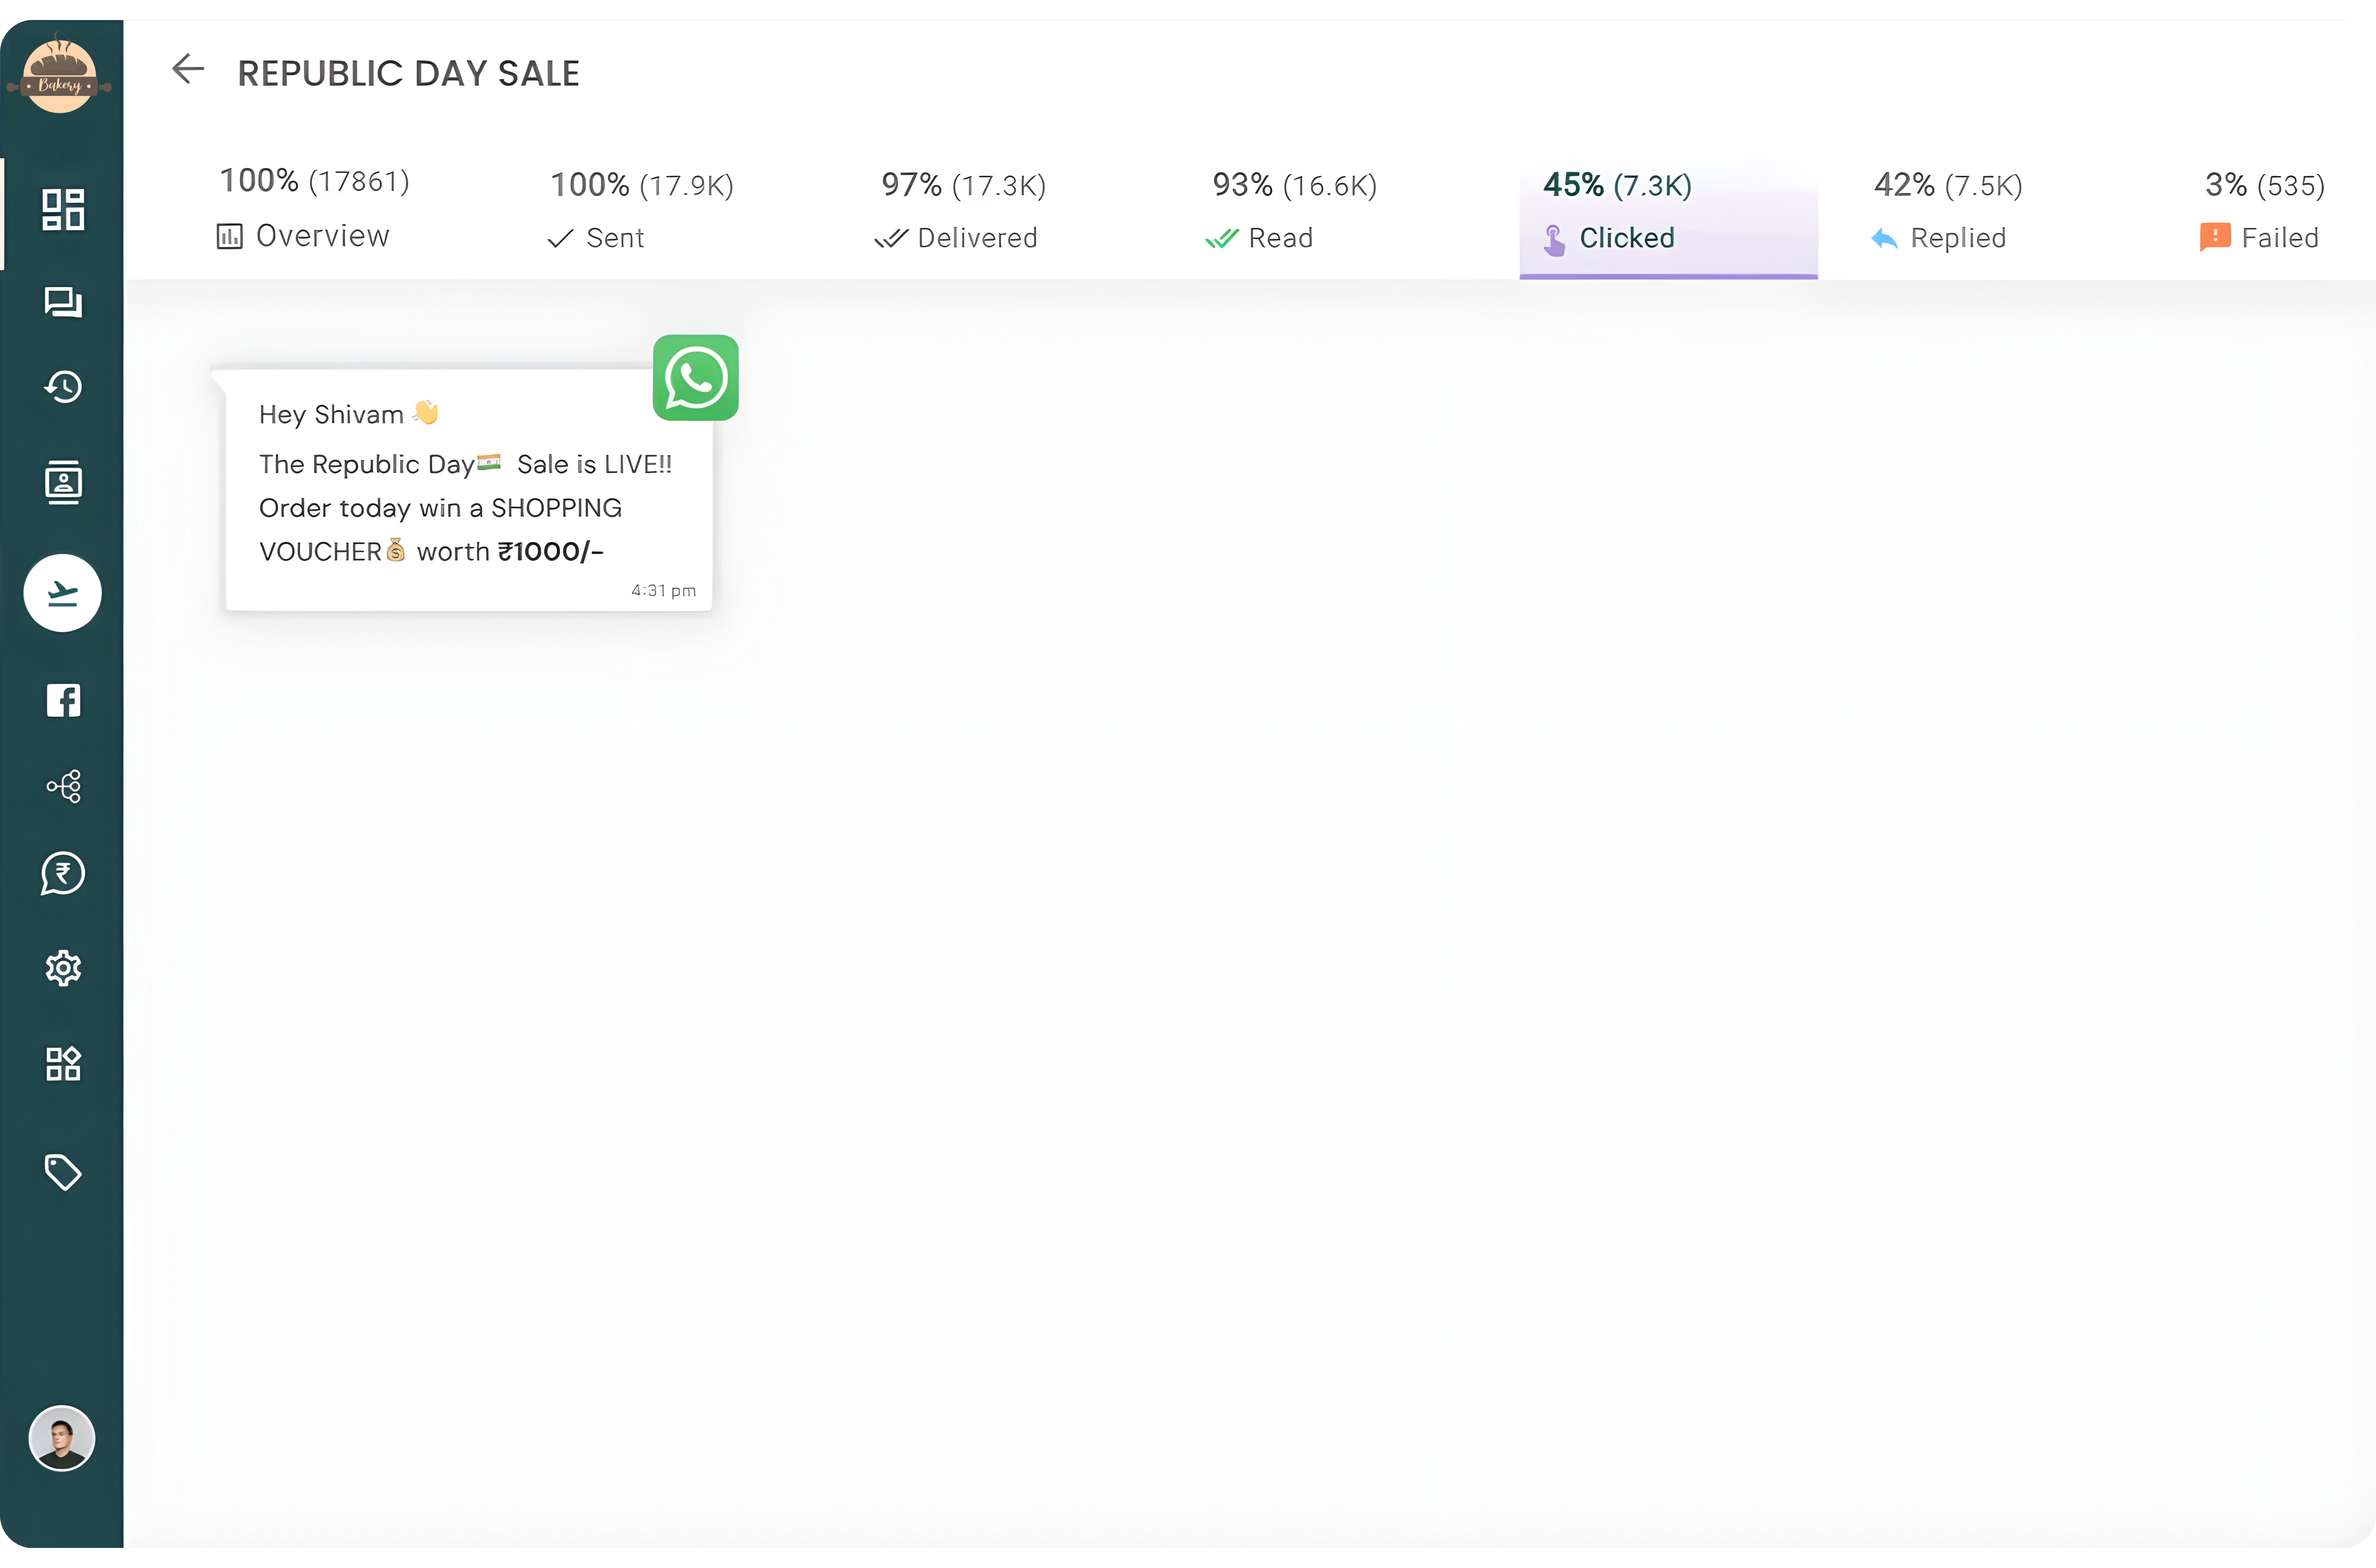The image size is (2376, 1568).
Task: Open the settings gear icon
Action: [x=63, y=968]
